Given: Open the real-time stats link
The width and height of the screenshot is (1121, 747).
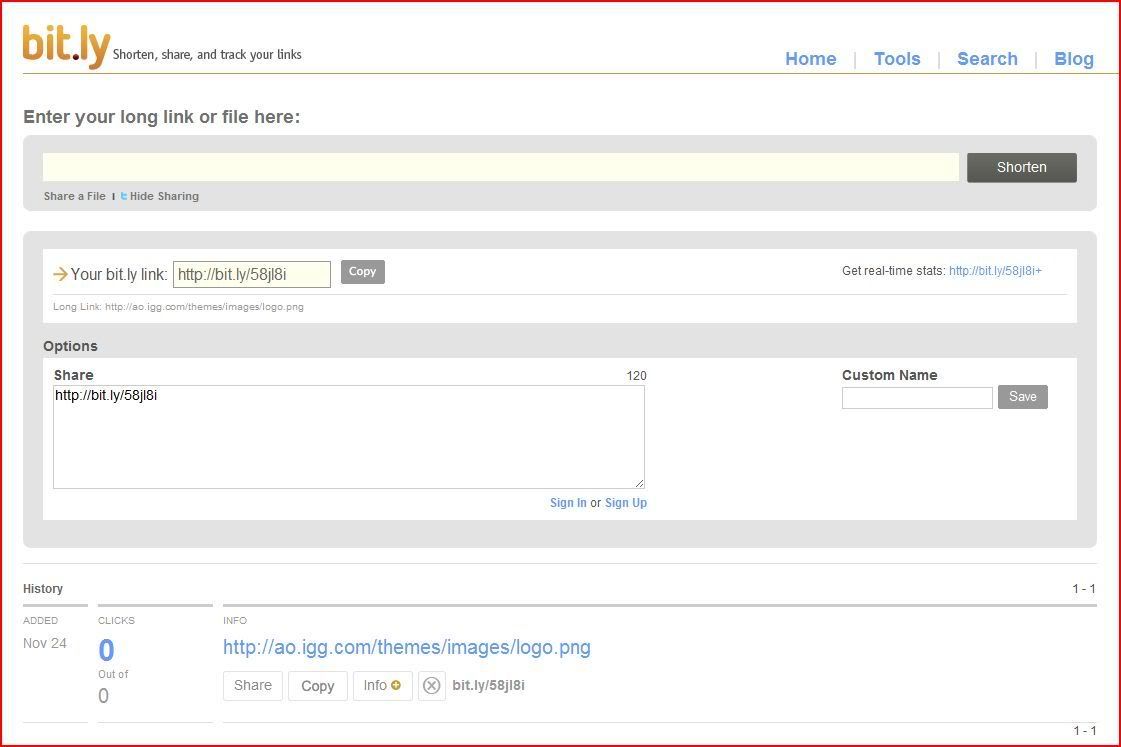Looking at the screenshot, I should [995, 271].
